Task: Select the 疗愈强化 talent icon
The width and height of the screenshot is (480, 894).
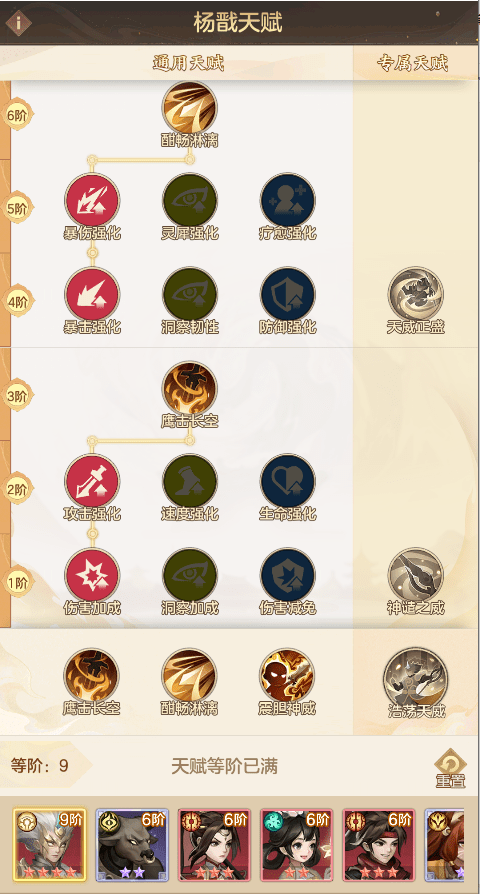Action: click(288, 201)
